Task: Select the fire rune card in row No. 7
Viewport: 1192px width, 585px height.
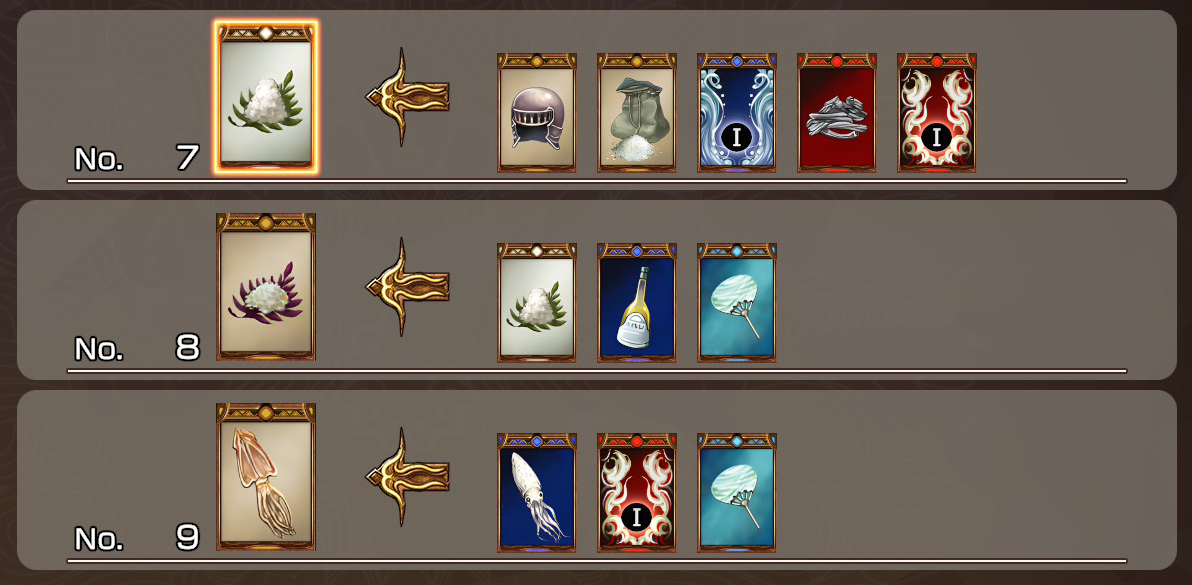Action: coord(937,112)
